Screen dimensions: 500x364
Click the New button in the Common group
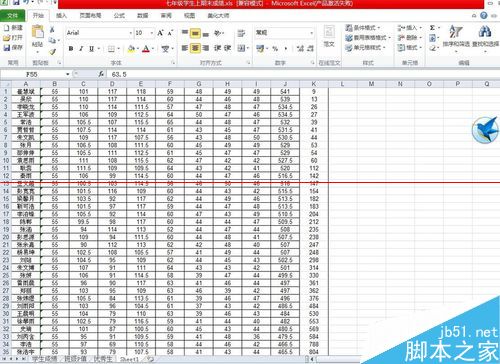(13, 28)
